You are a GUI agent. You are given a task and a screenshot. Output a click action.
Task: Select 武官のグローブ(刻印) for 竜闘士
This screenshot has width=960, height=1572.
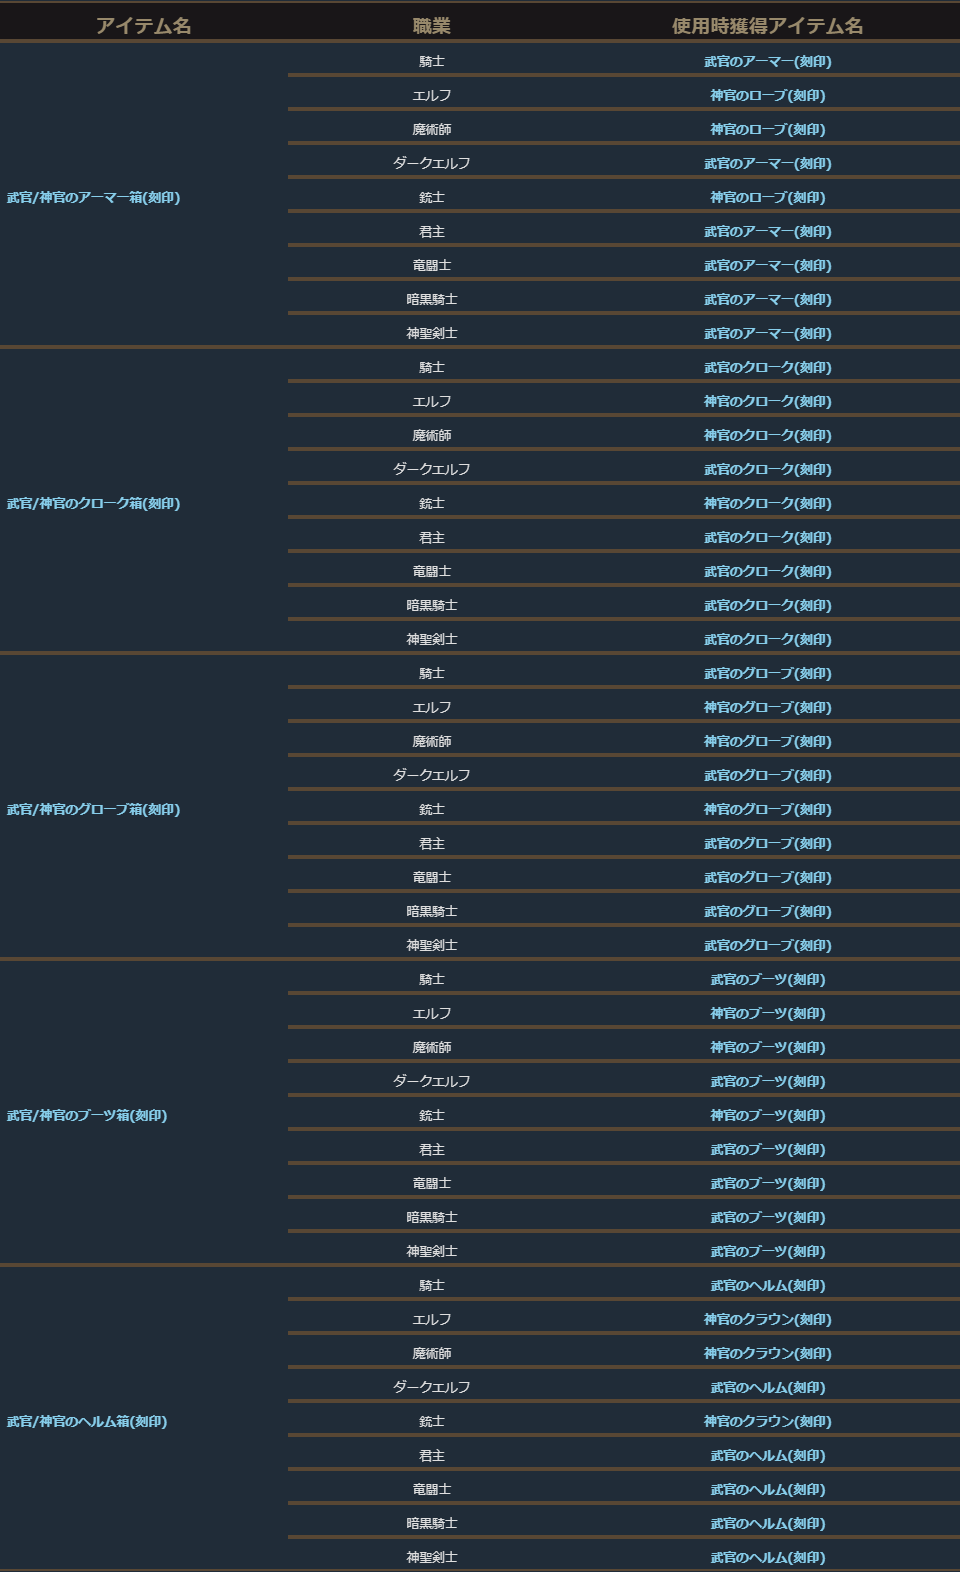pos(767,878)
